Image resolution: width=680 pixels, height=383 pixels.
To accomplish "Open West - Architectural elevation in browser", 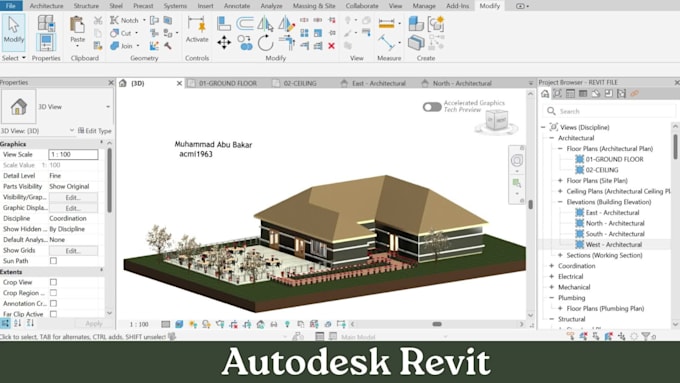I will click(x=613, y=245).
